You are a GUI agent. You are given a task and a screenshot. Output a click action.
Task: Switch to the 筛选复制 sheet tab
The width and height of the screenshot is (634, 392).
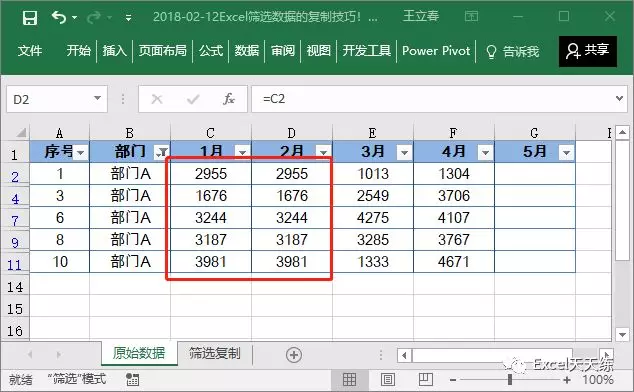215,353
